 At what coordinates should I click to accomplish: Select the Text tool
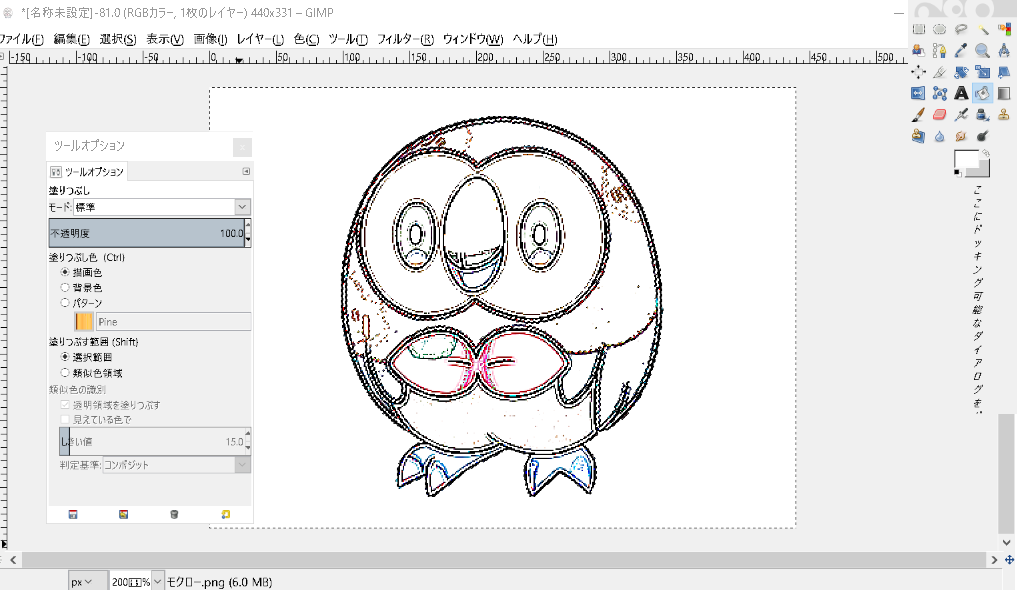click(961, 93)
